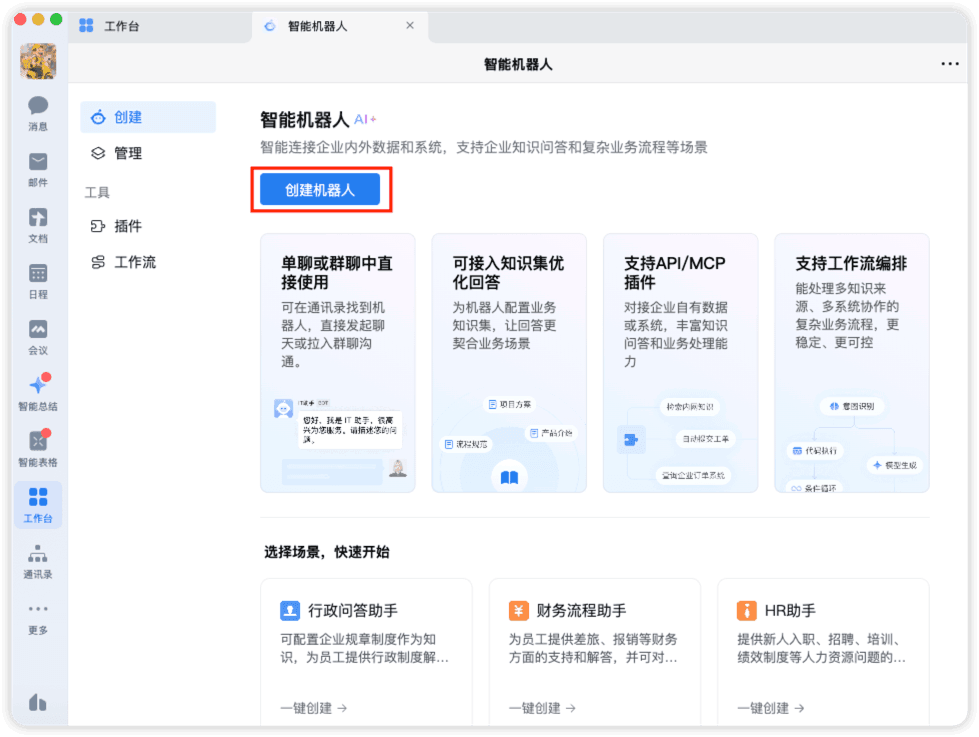Screen dimensions: 979x737
Task: Click the 财务流程助手 orange yen icon
Action: [x=518, y=610]
